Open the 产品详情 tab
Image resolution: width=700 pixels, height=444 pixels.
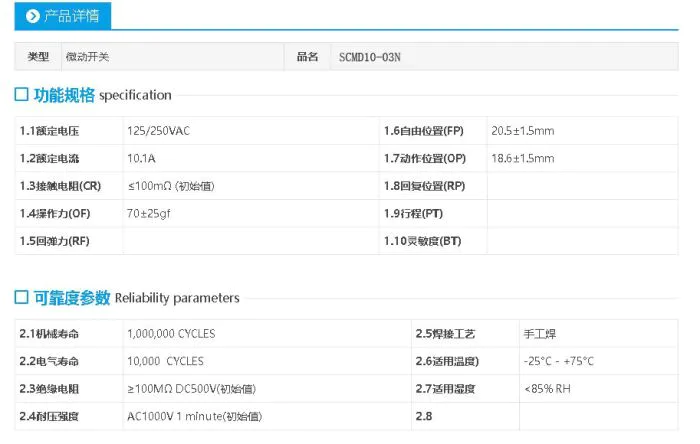coord(63,16)
